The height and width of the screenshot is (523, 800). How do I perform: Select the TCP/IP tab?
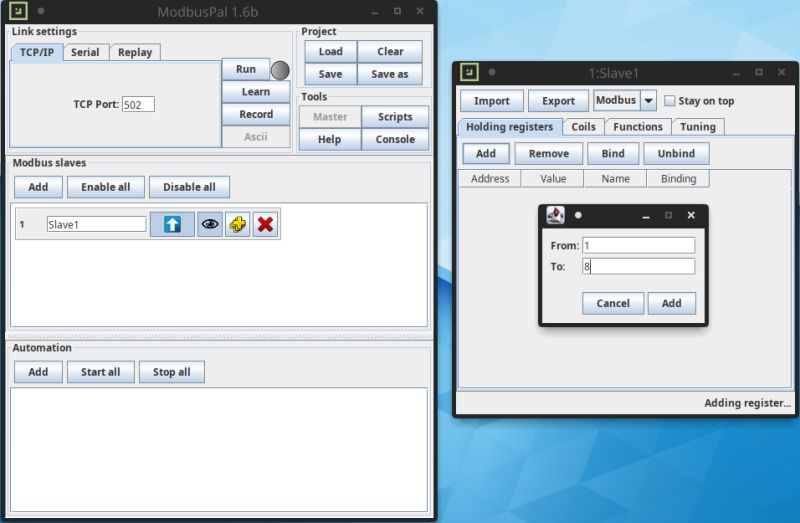[37, 52]
